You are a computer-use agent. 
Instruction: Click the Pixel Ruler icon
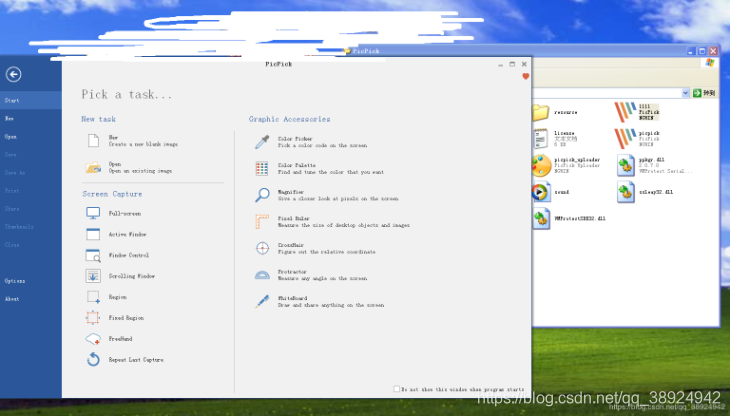click(262, 221)
